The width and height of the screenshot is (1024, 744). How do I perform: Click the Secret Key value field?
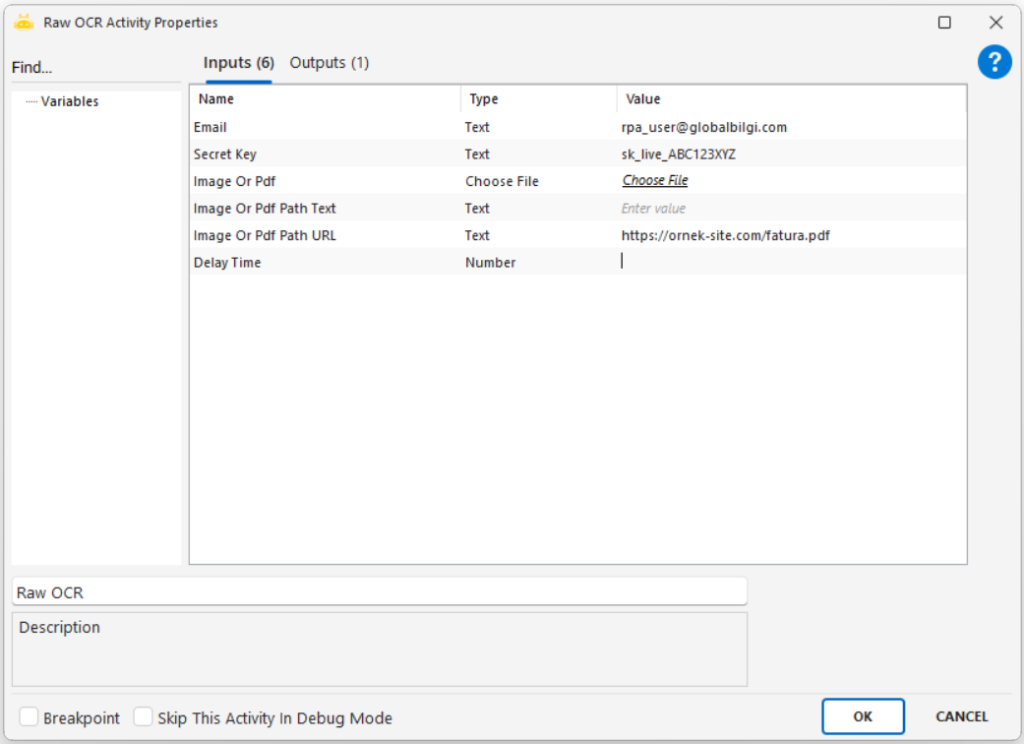tap(790, 154)
